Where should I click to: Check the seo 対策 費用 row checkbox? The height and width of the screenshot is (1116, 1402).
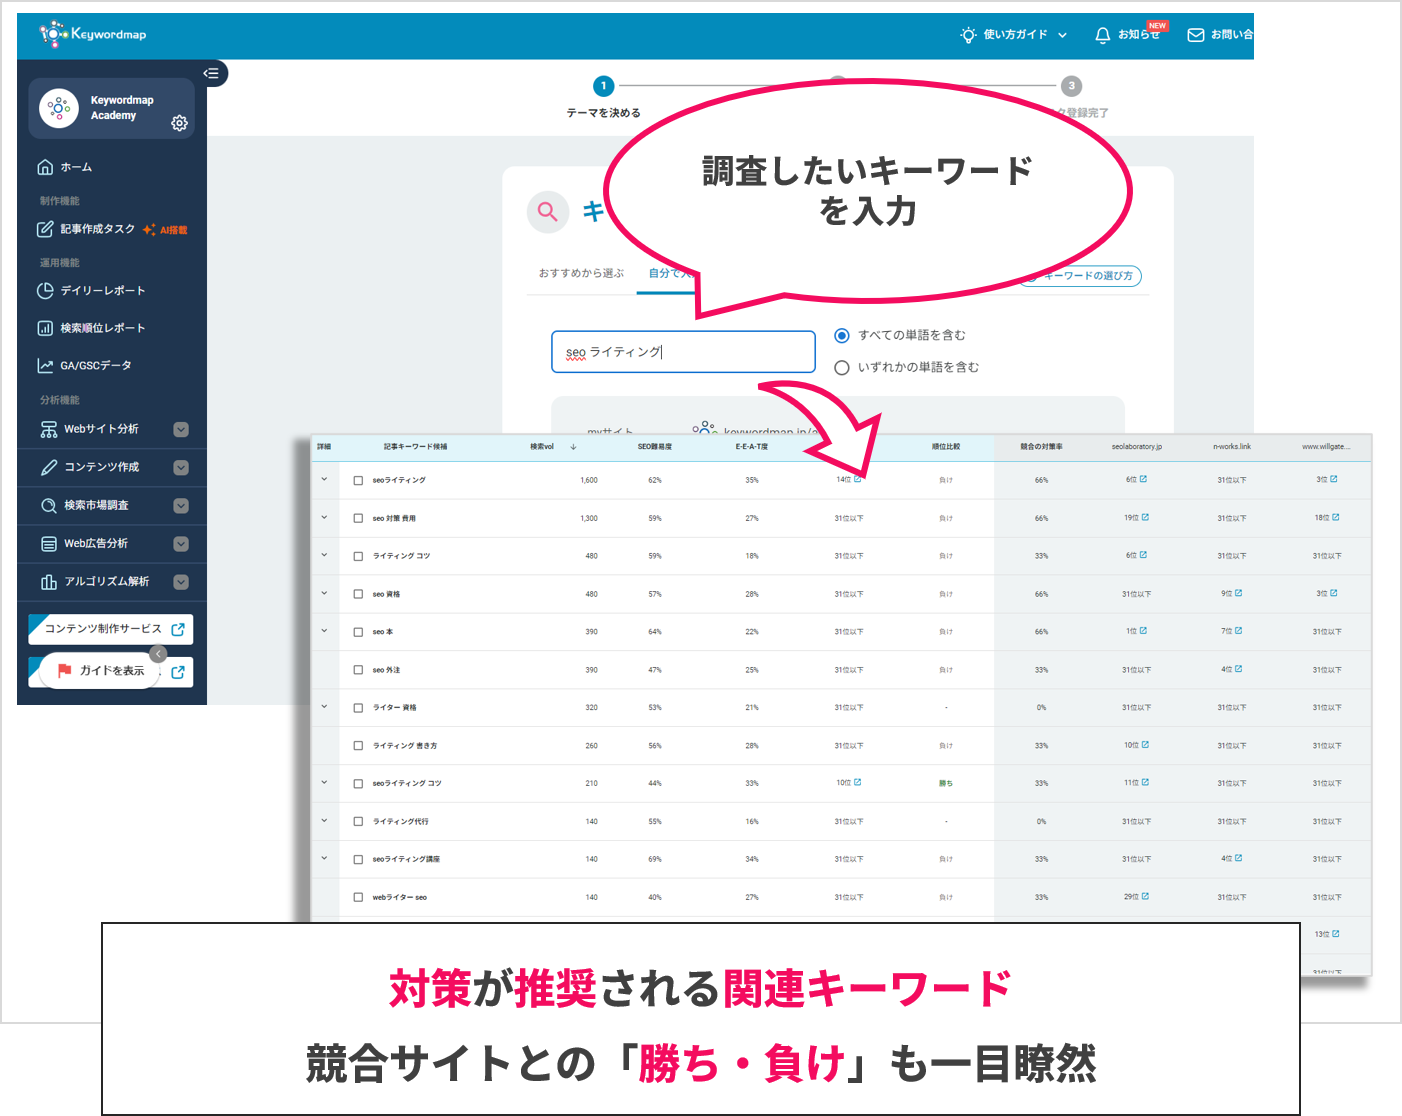coord(358,518)
